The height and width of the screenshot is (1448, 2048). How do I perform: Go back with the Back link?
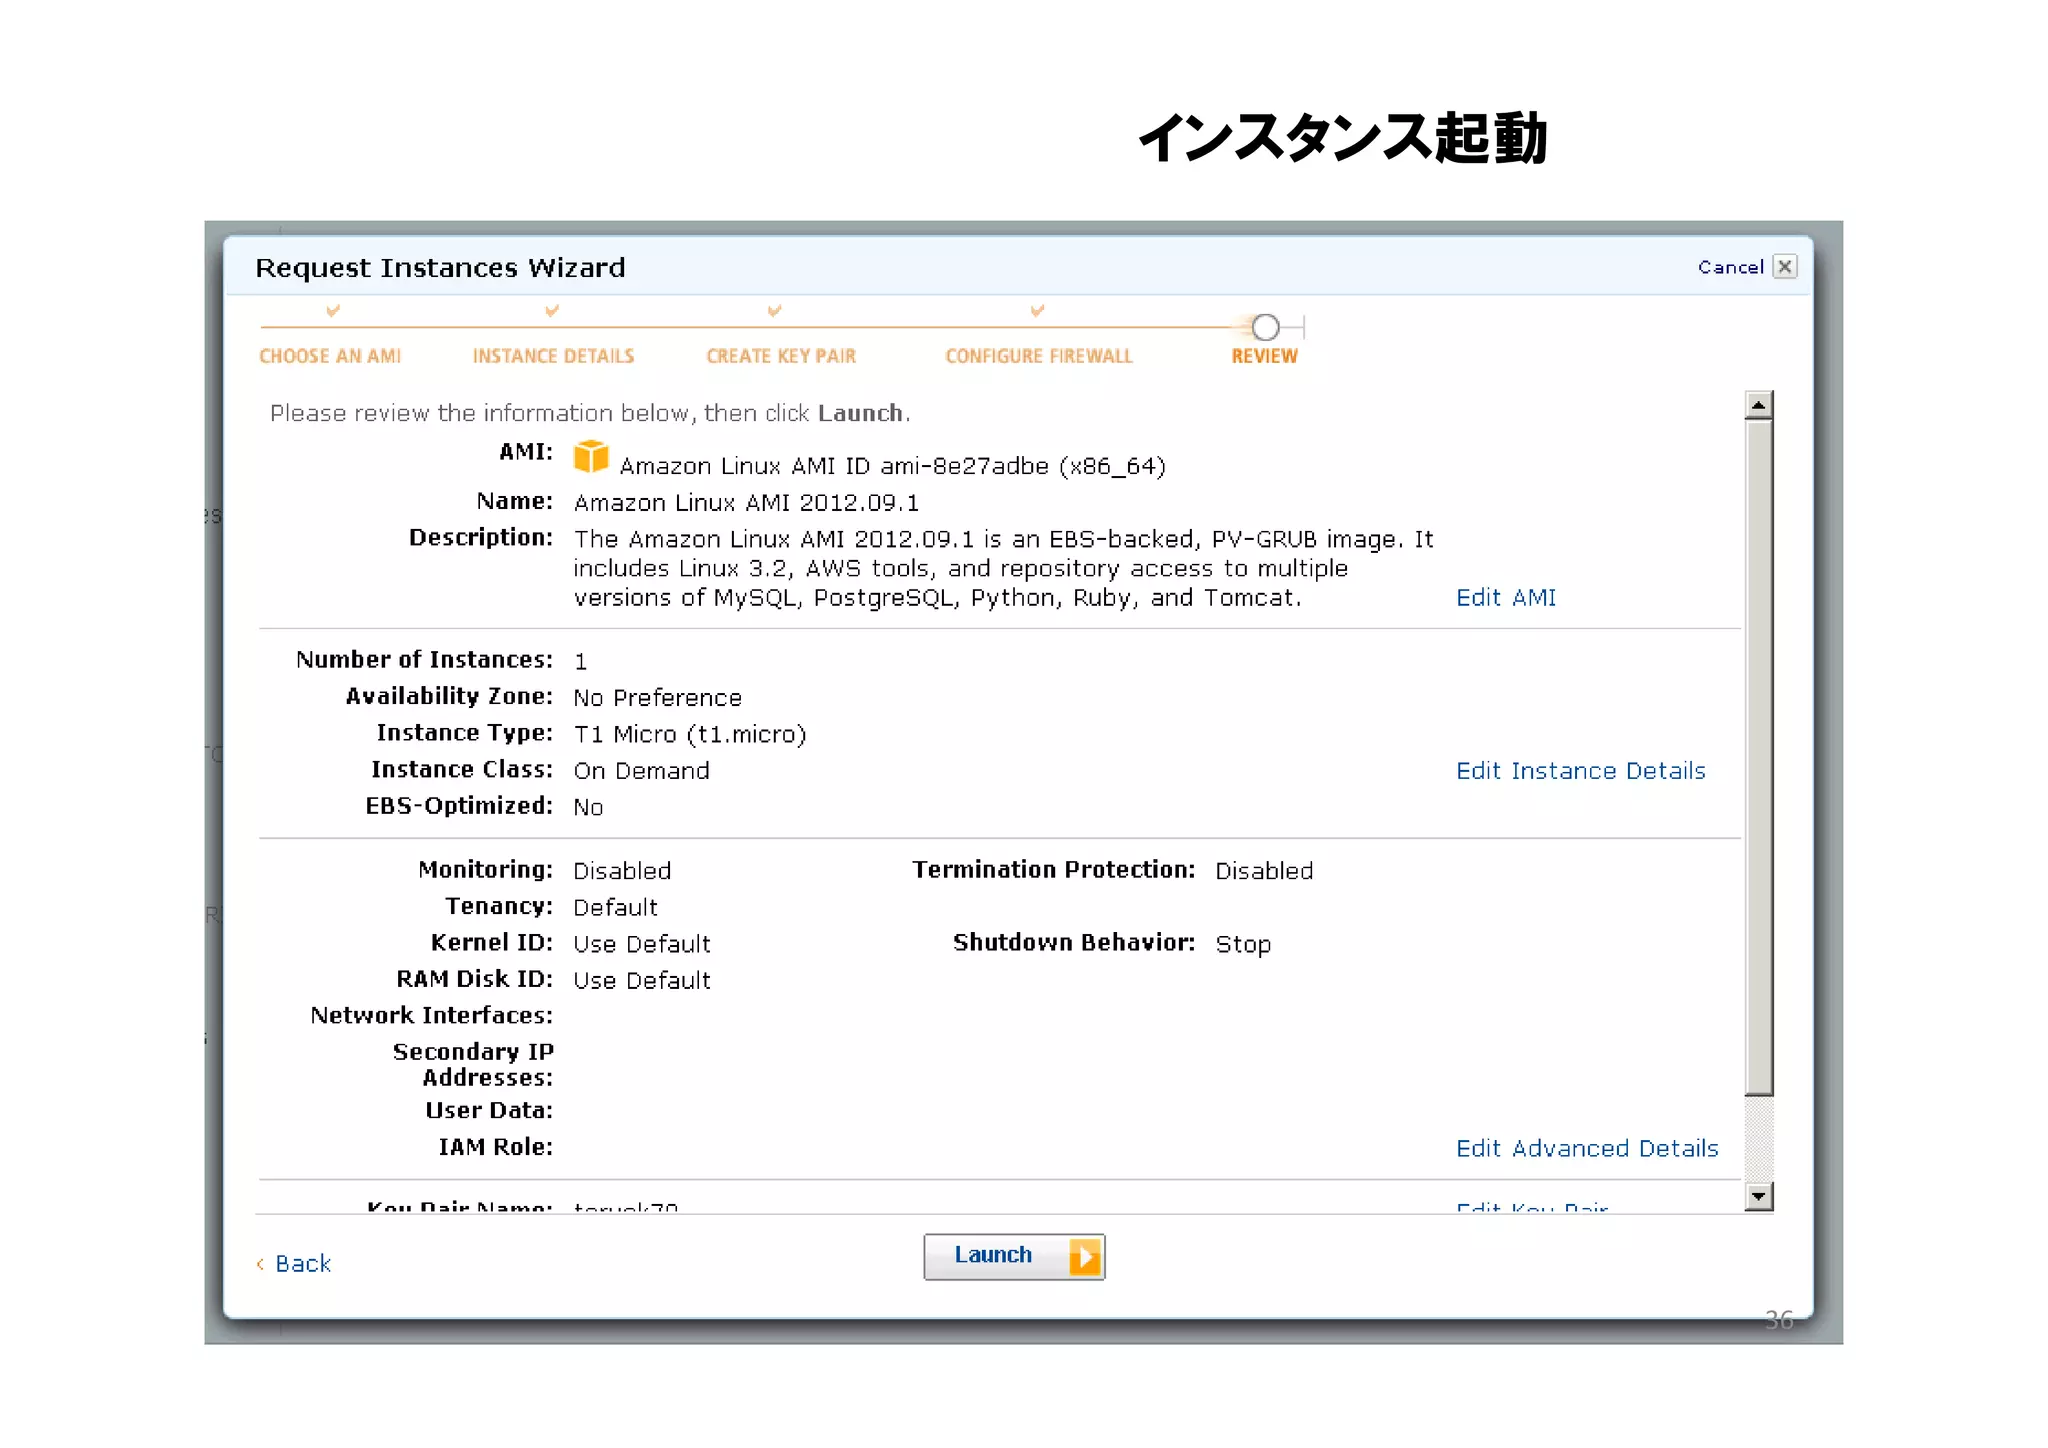point(302,1264)
